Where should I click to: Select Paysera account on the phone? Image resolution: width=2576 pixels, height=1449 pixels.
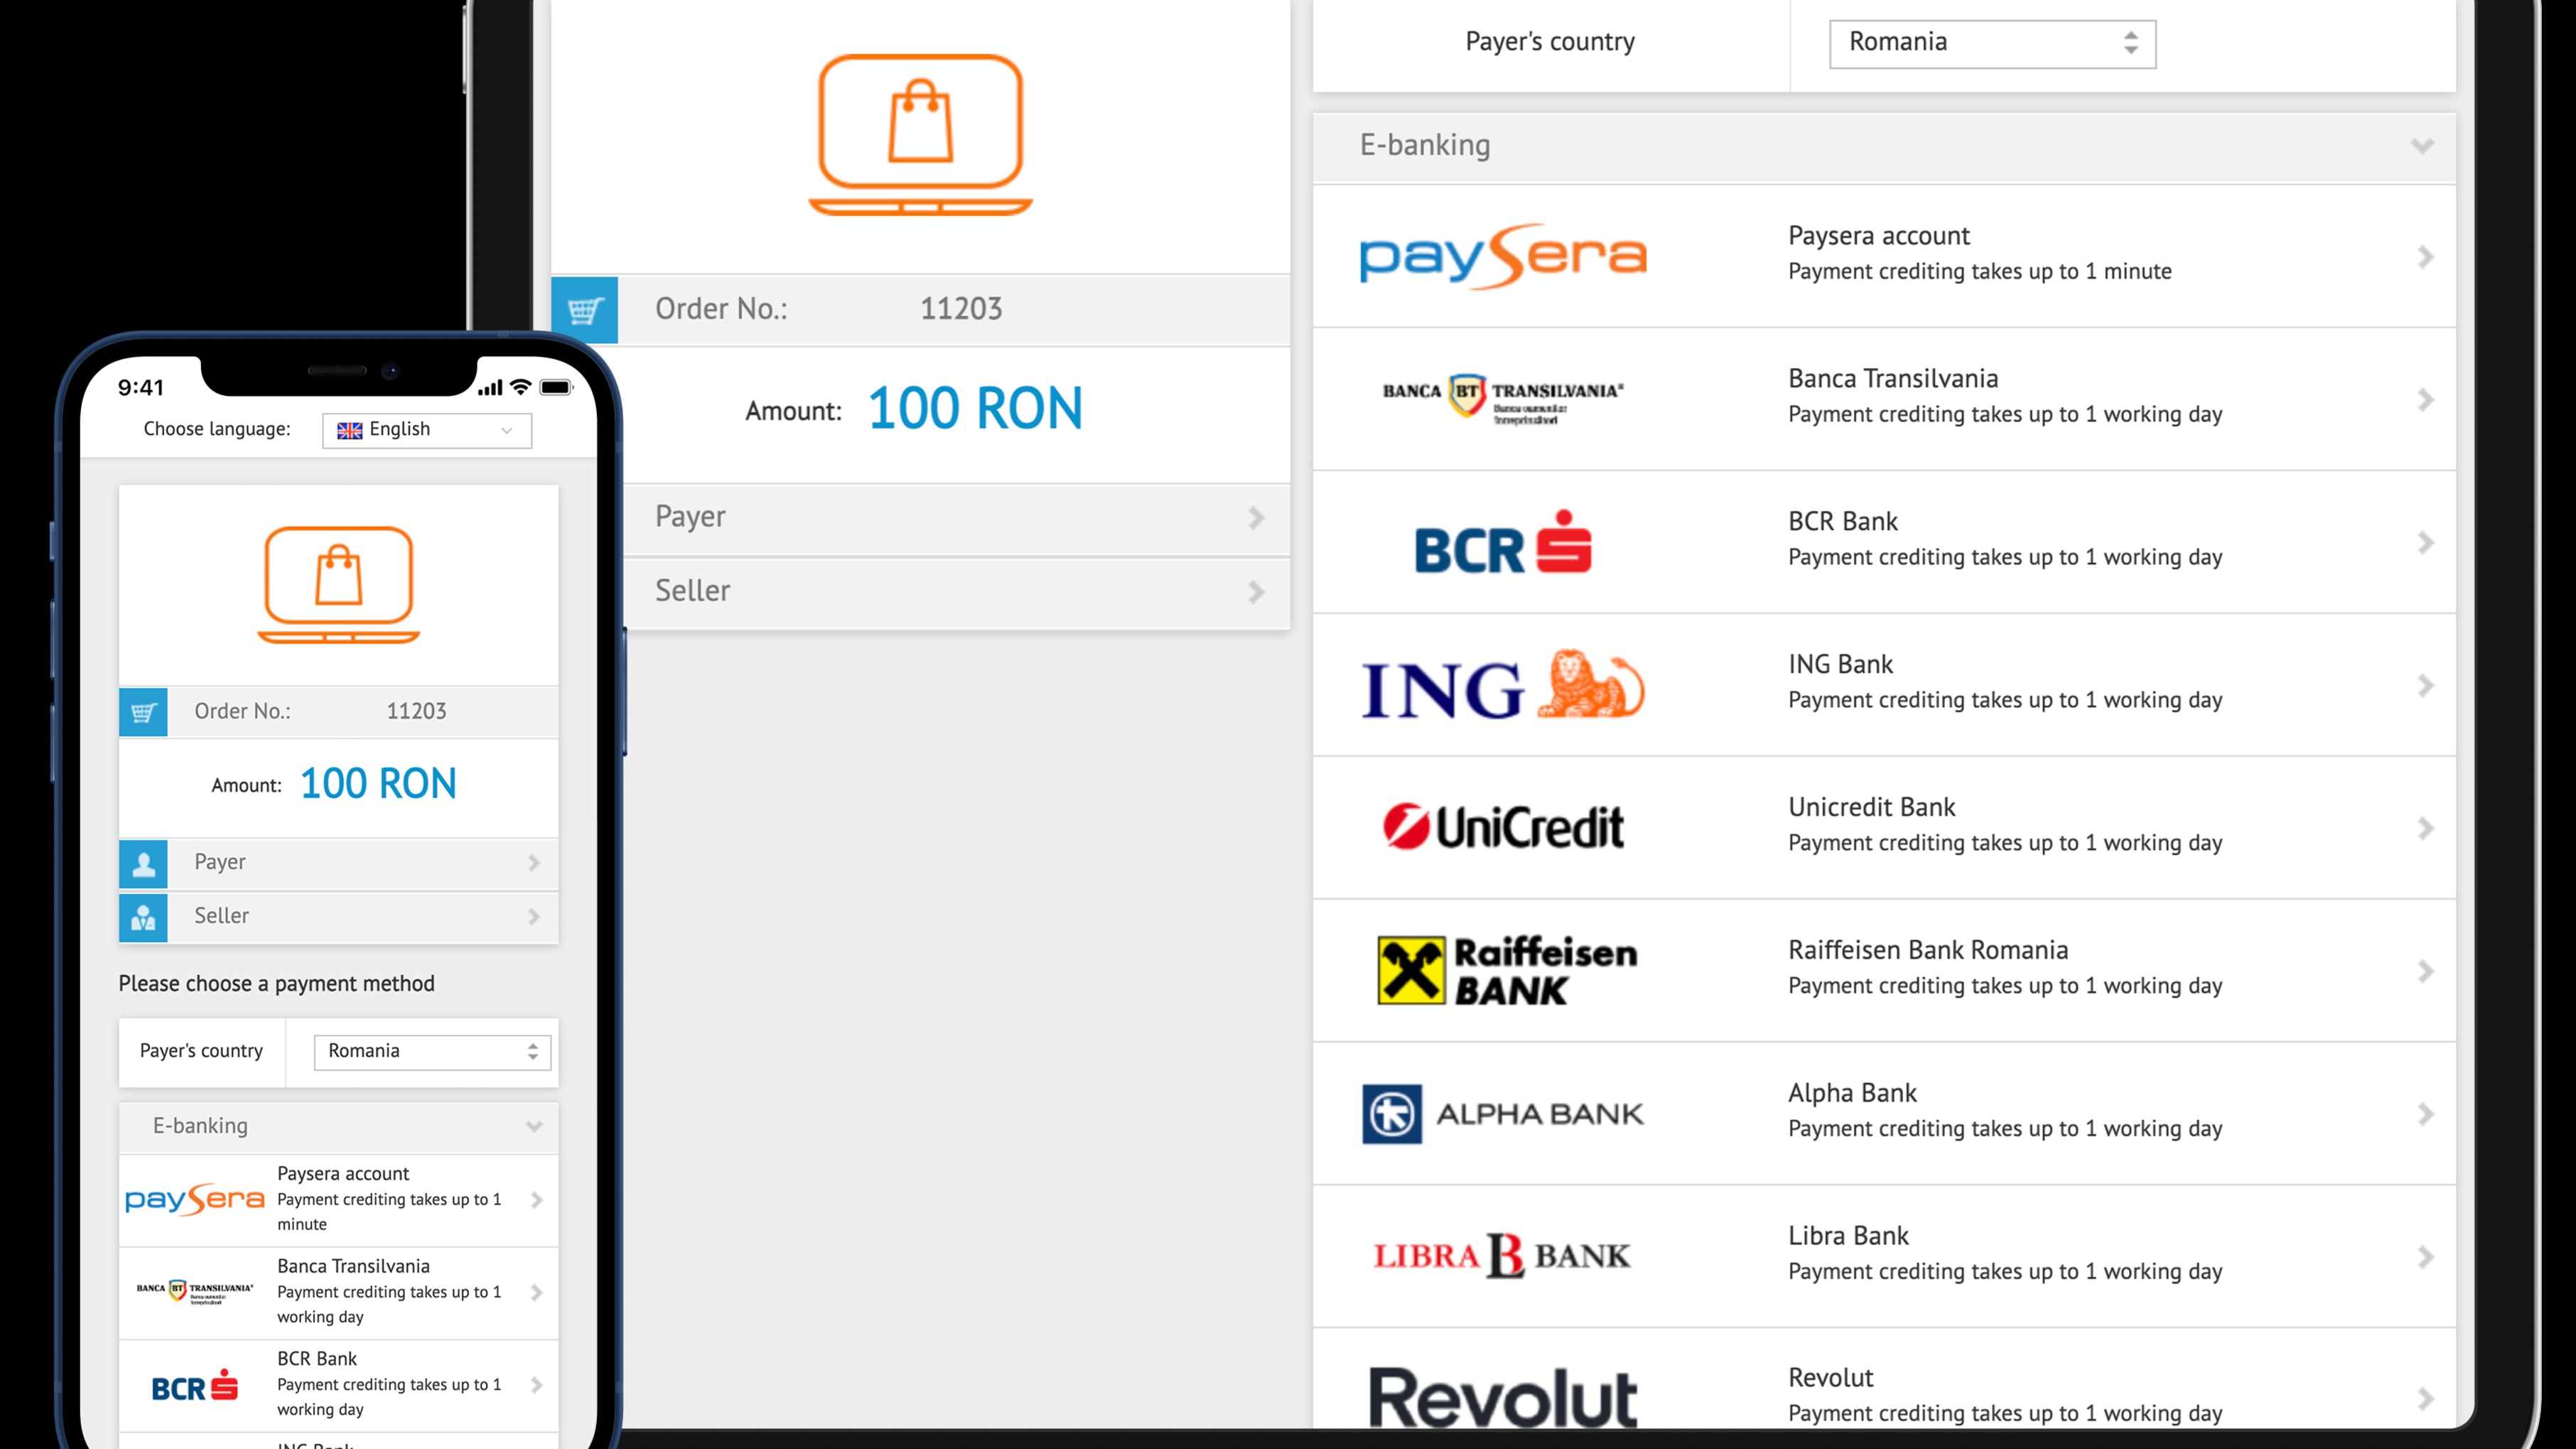(x=339, y=1200)
